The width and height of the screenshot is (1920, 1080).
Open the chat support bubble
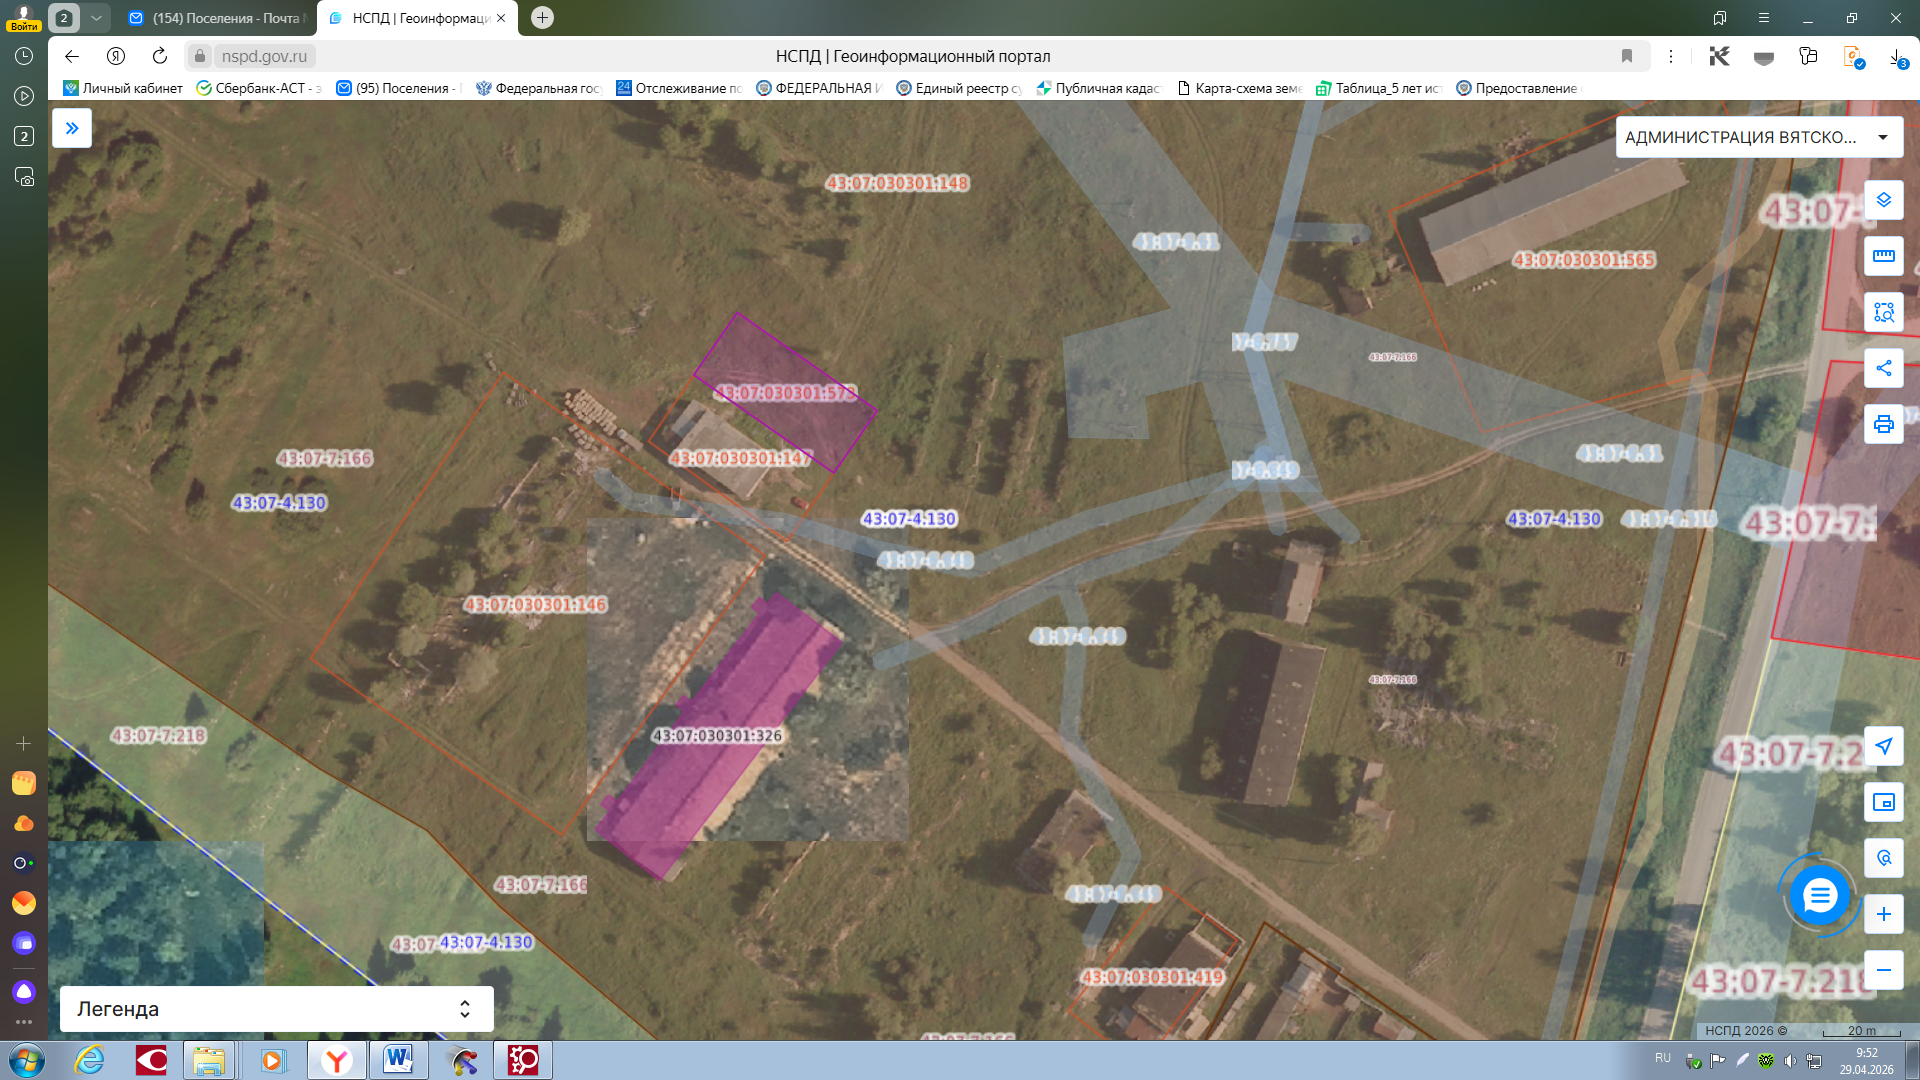pos(1819,895)
